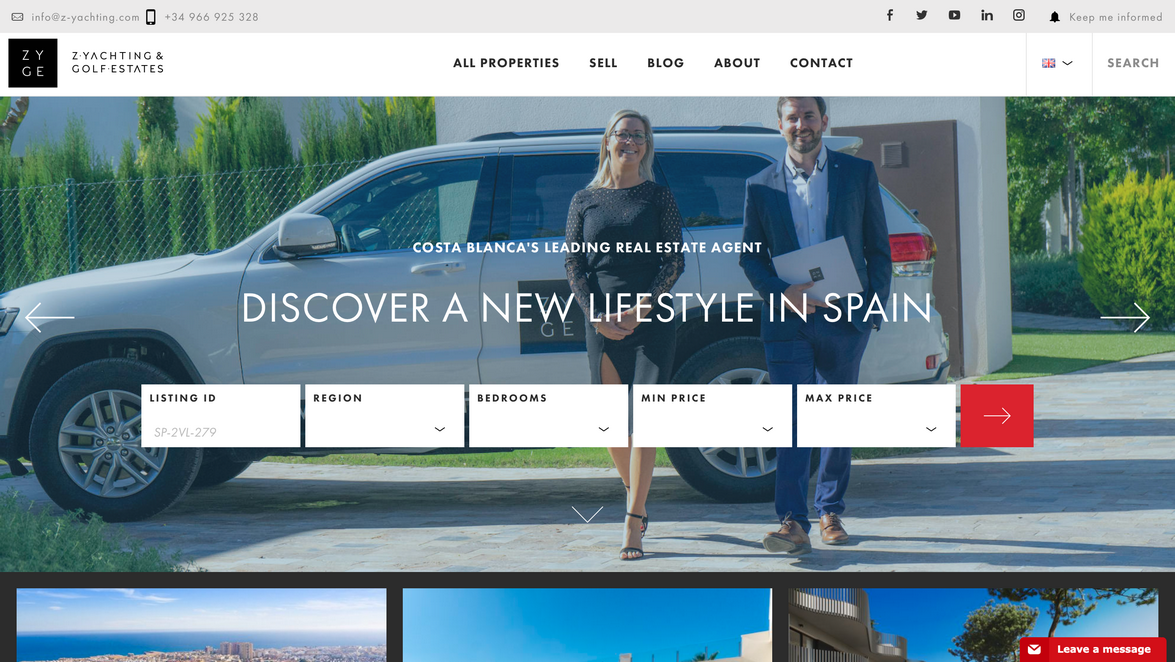Open the All Properties menu item
This screenshot has height=662, width=1175.
tap(506, 63)
